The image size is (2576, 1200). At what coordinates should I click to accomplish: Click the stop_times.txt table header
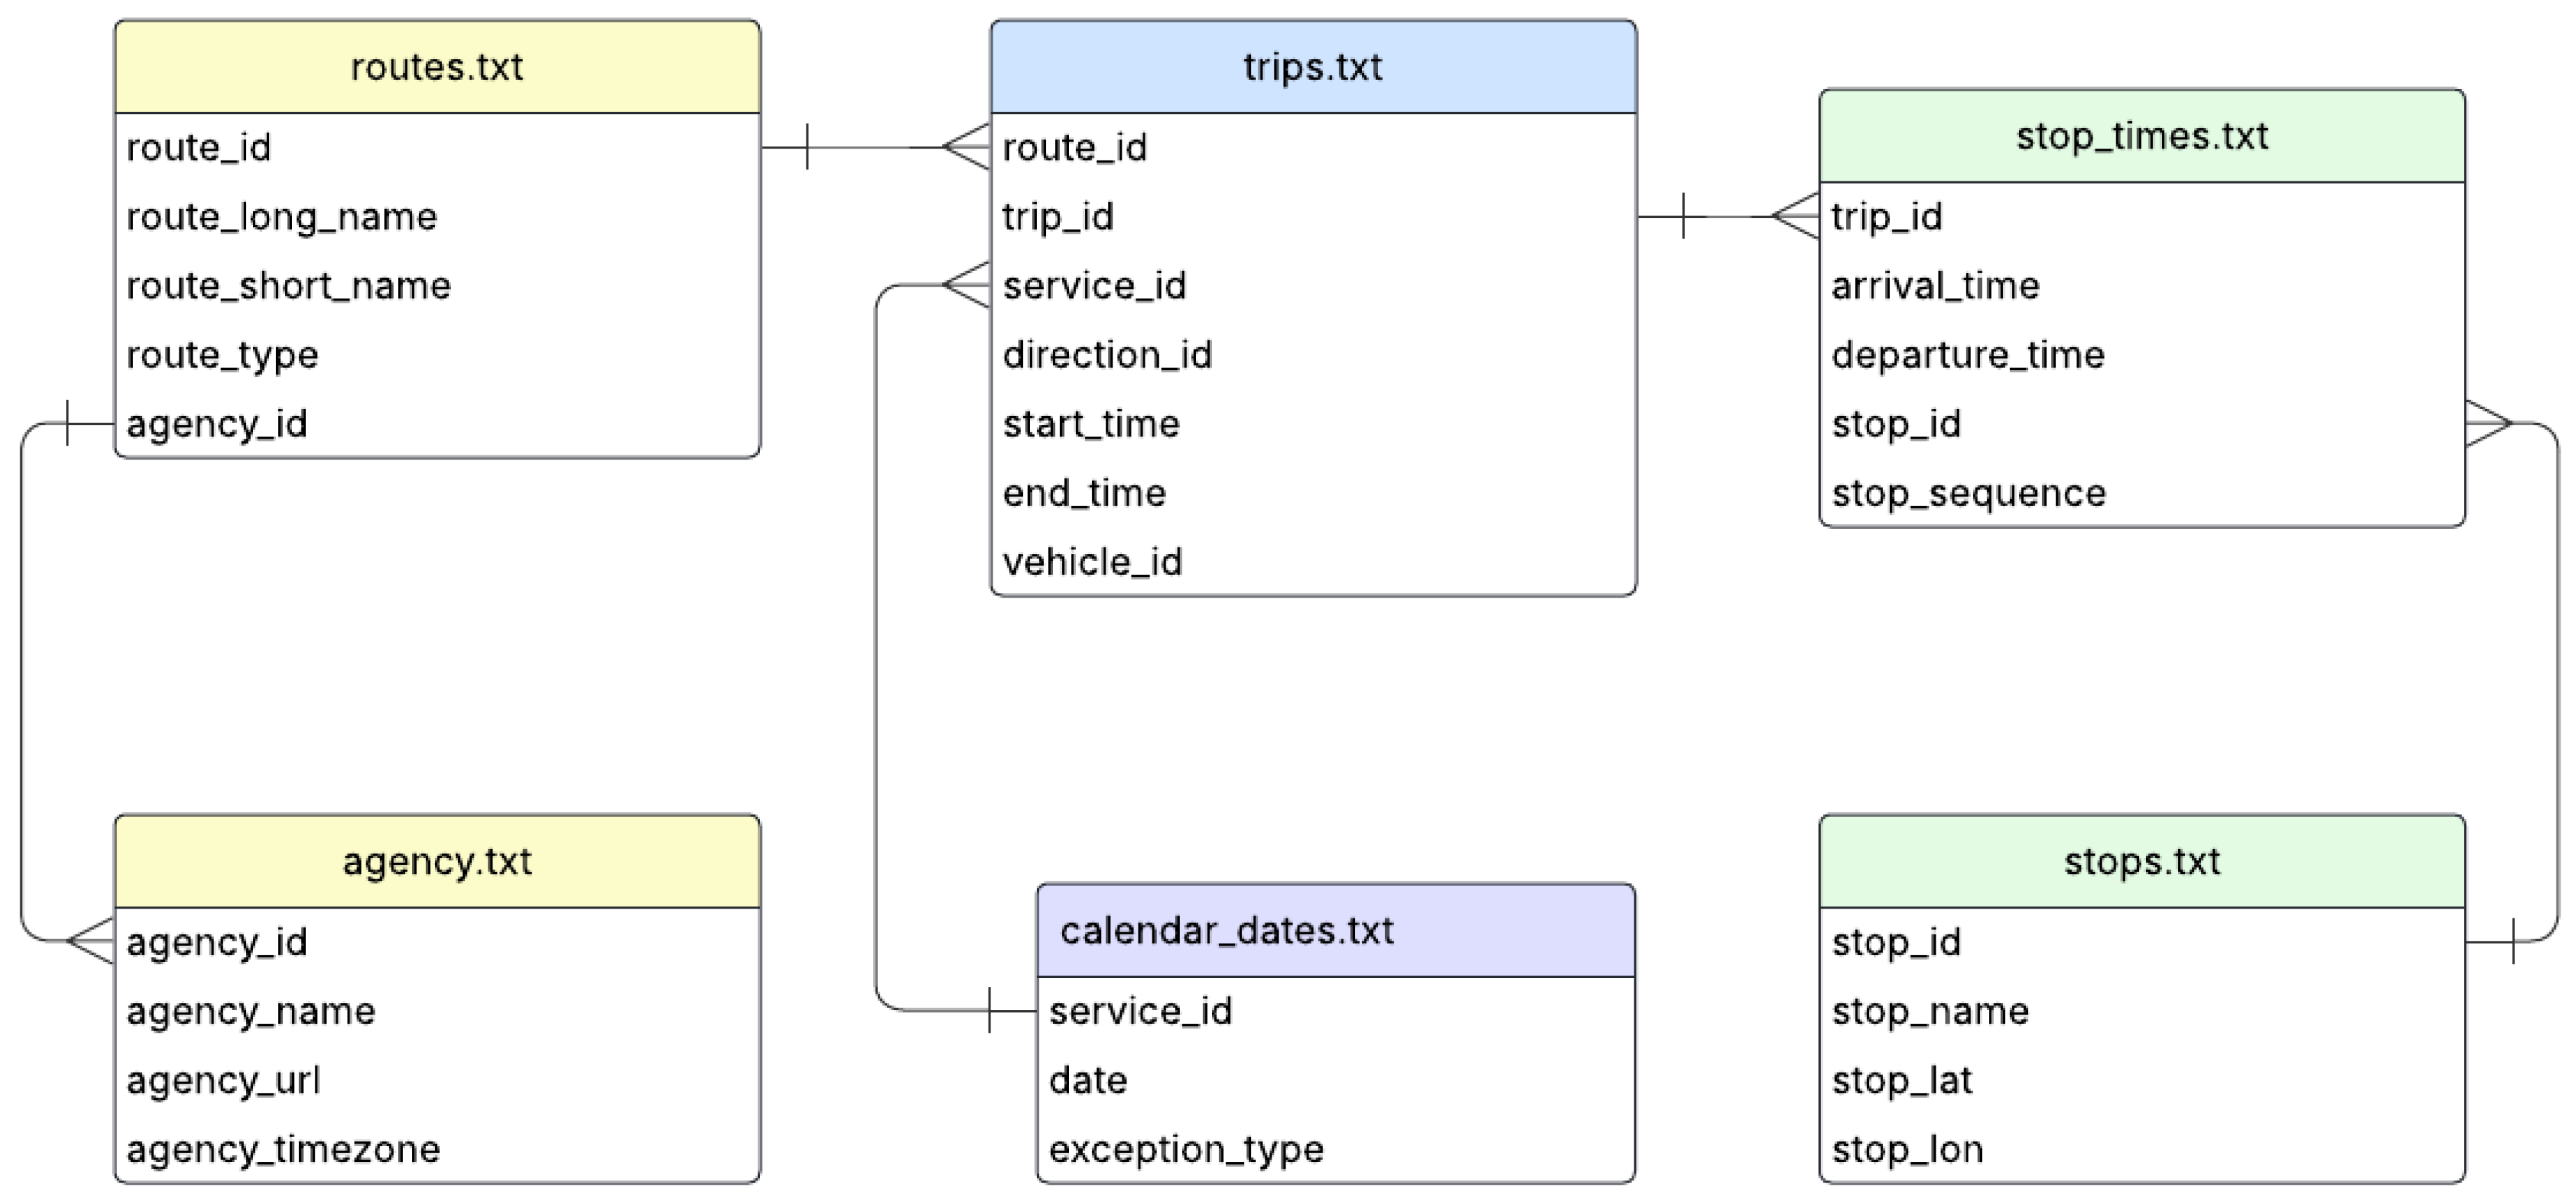click(x=2141, y=136)
